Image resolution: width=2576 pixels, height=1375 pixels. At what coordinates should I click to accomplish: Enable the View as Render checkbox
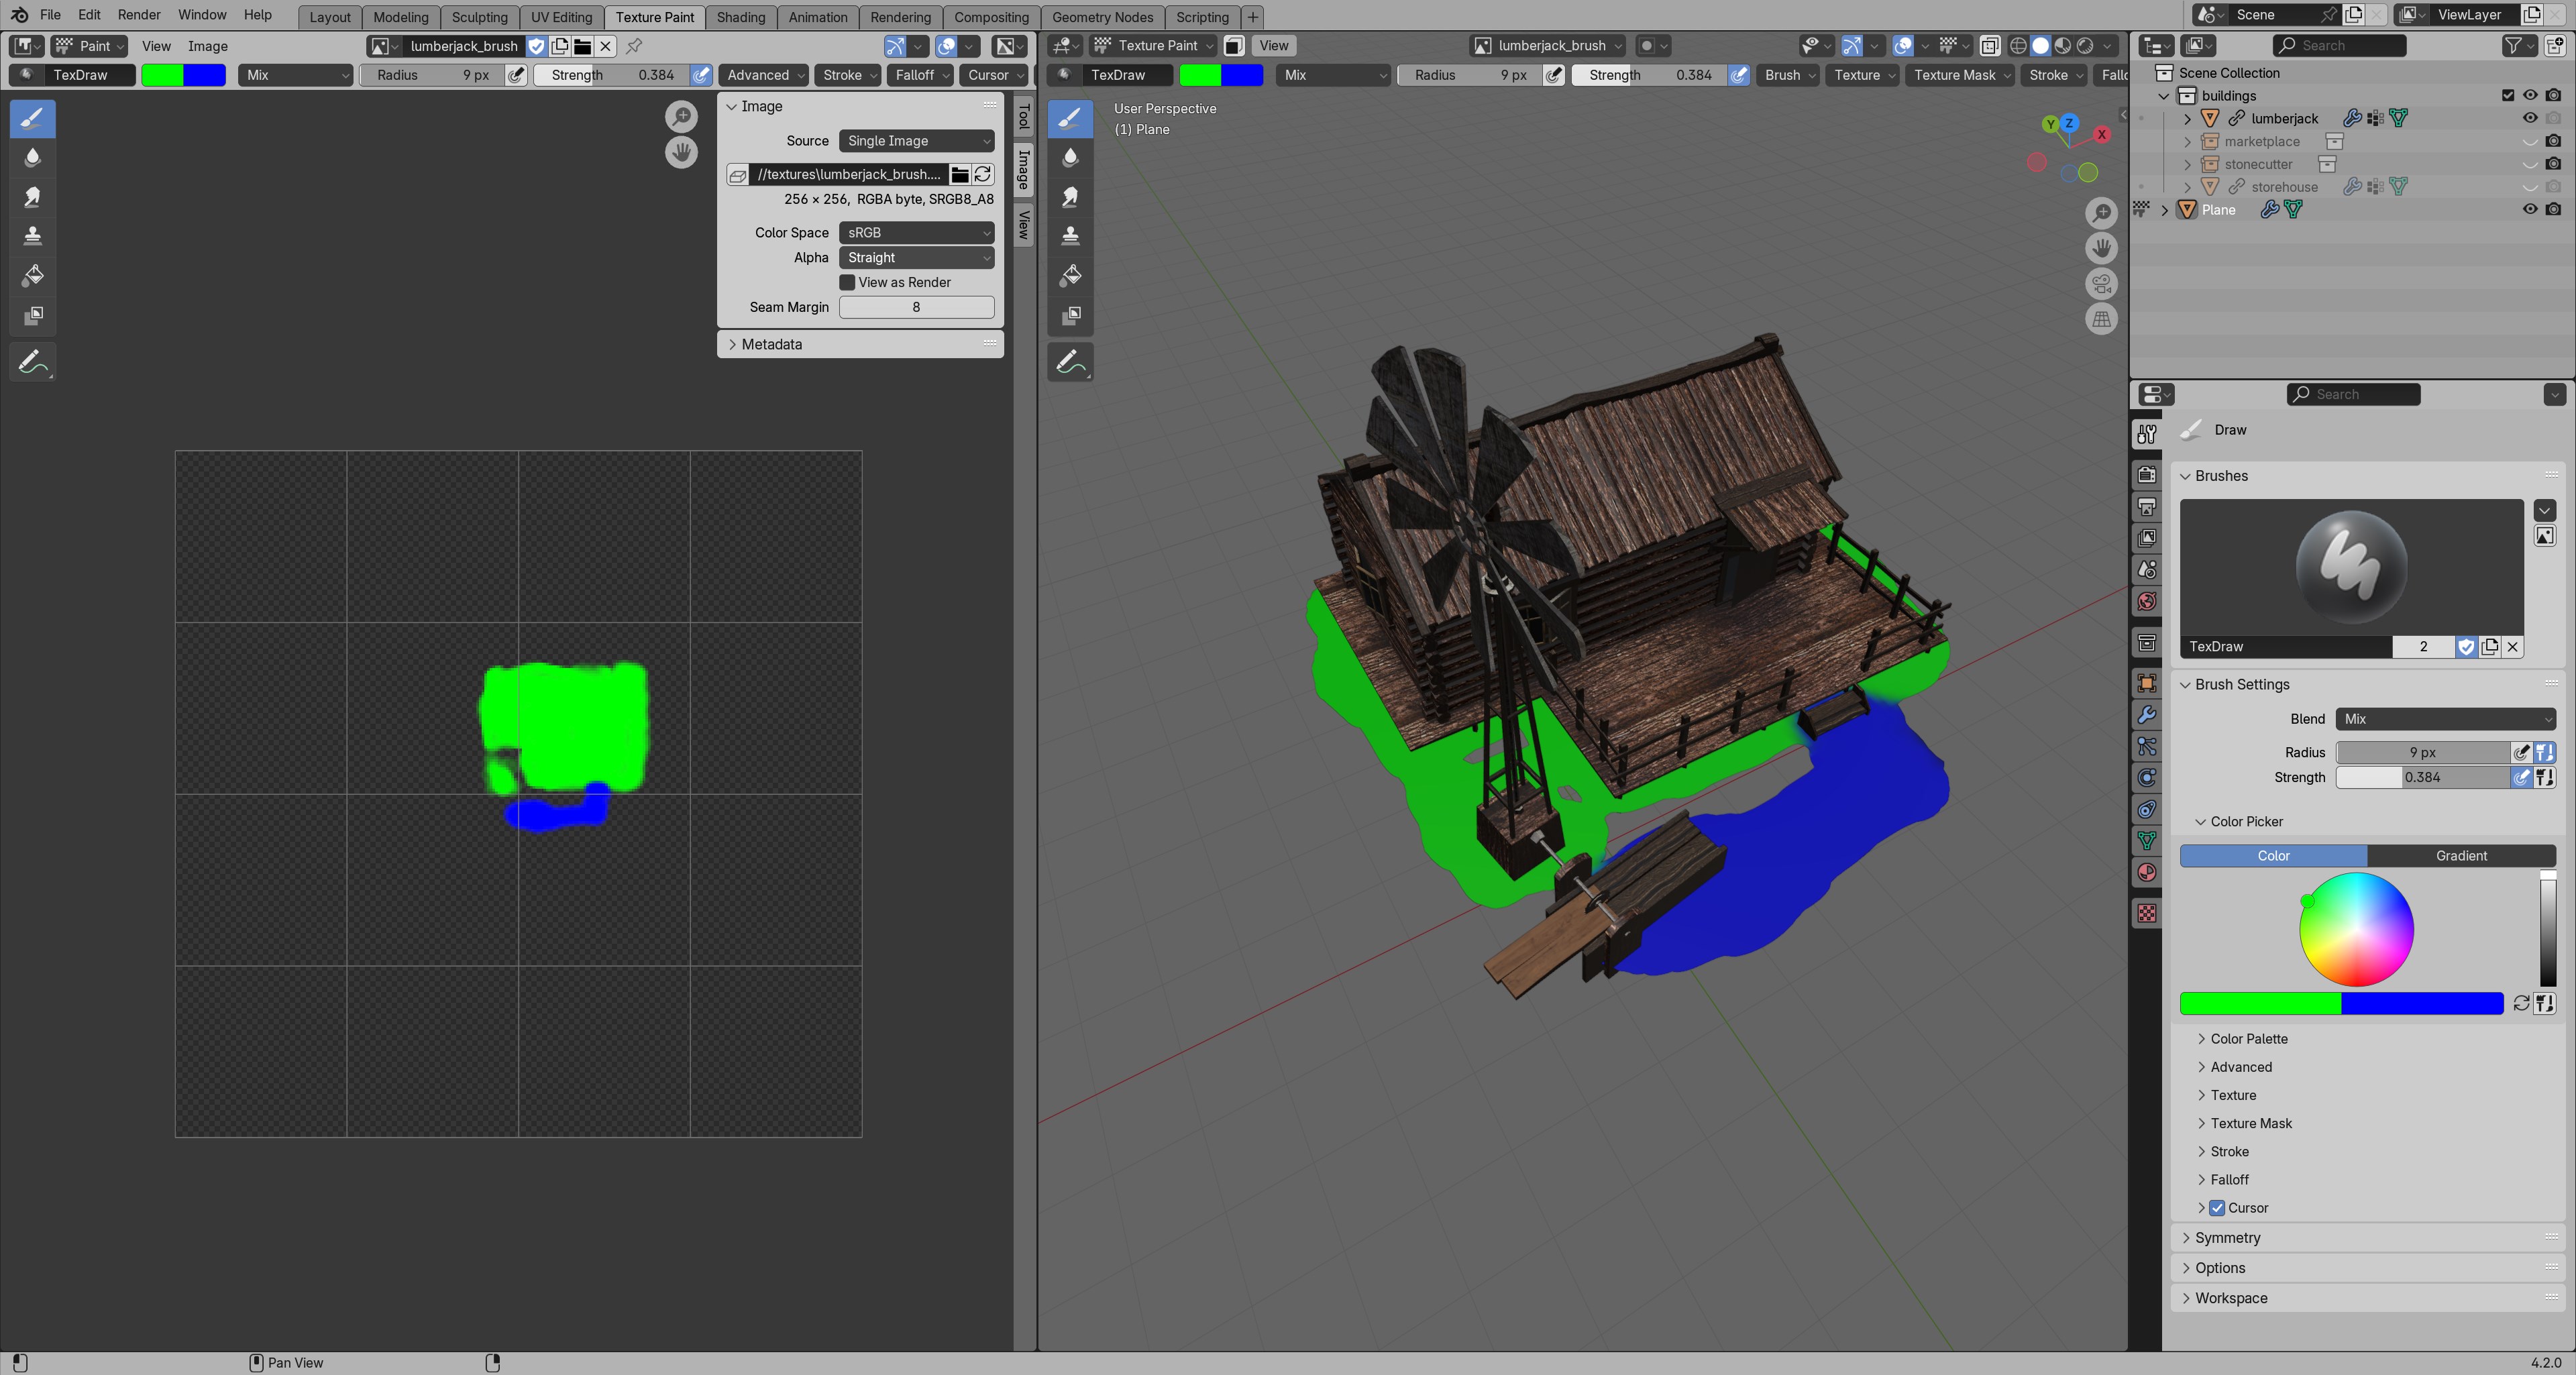pos(847,282)
